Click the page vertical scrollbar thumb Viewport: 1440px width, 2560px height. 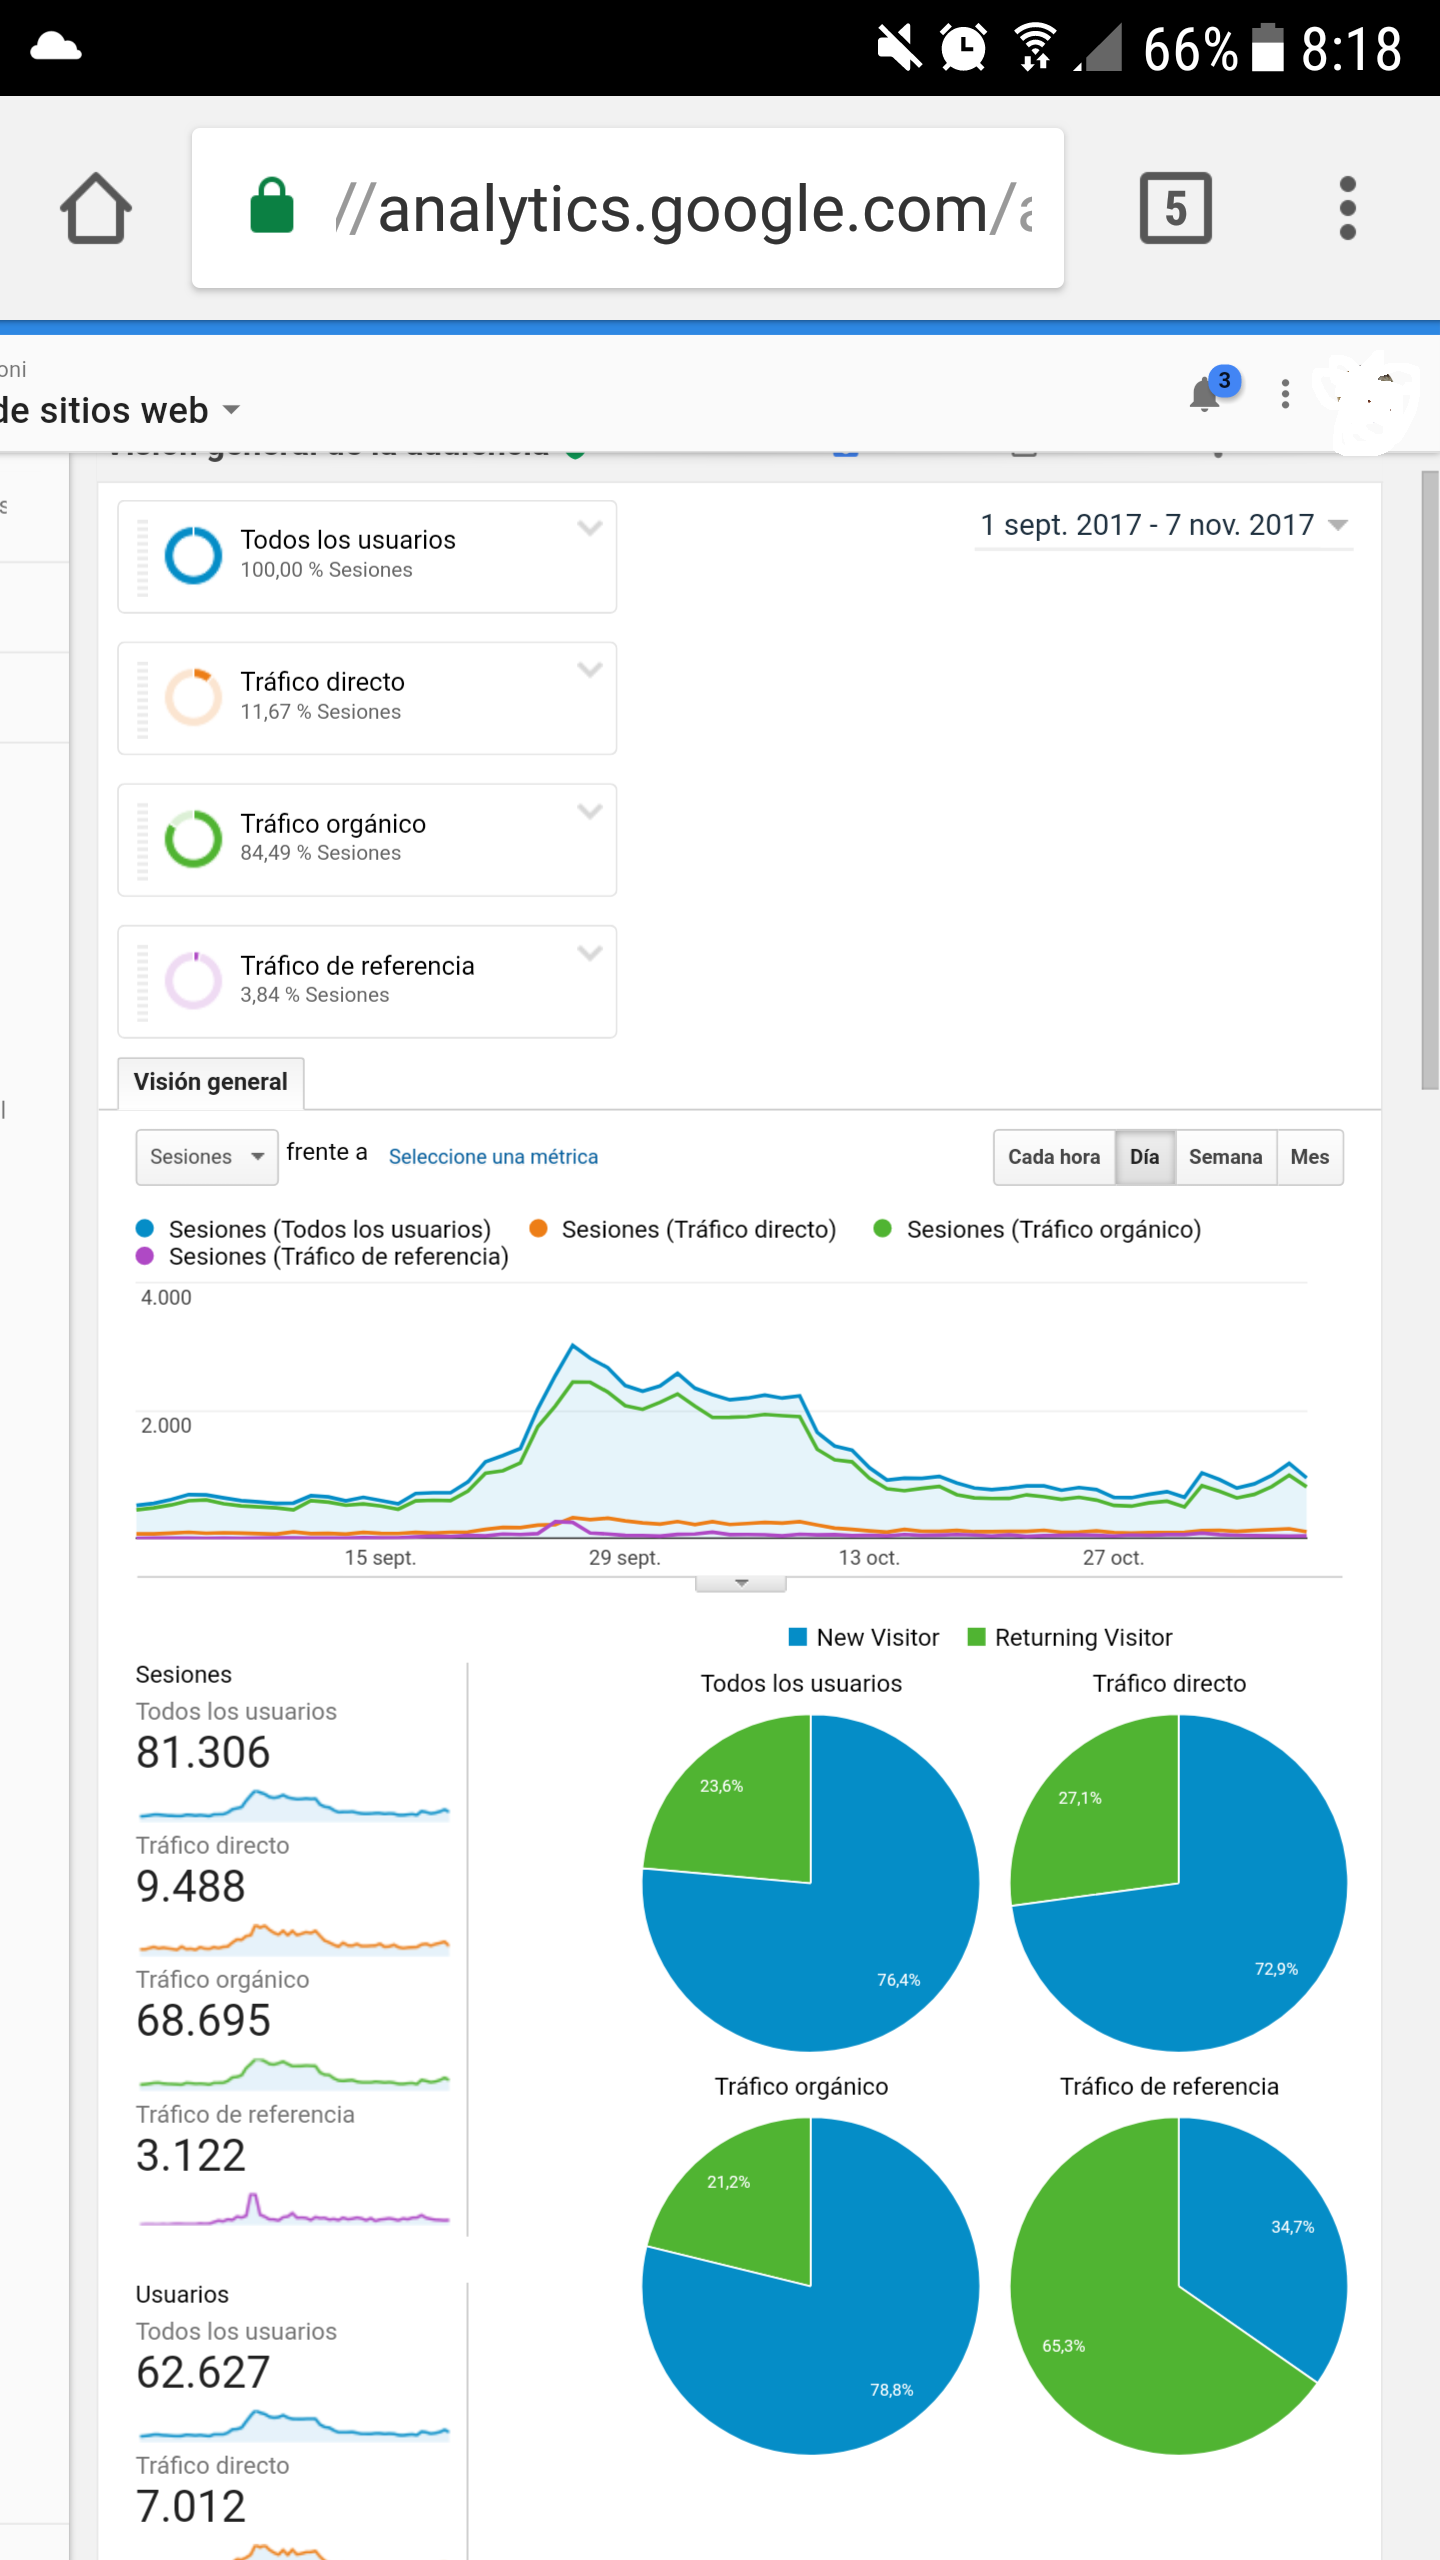tap(1430, 780)
